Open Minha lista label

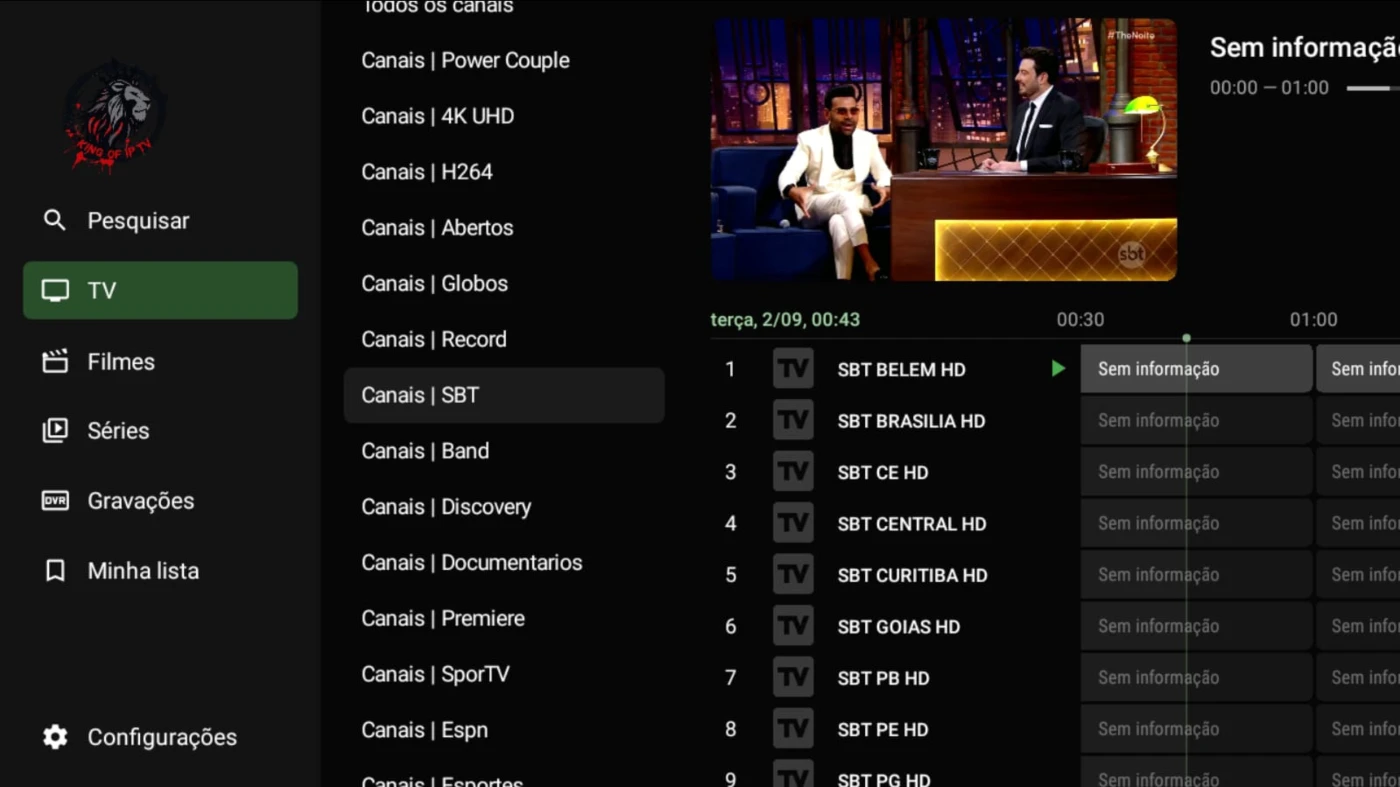(143, 571)
